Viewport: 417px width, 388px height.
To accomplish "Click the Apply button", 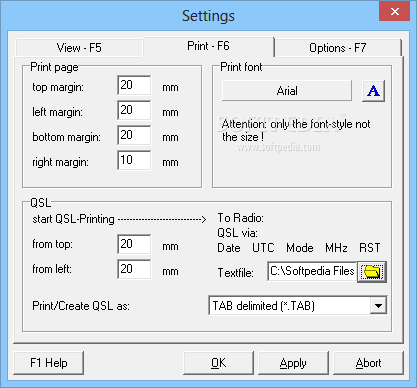I will pyautogui.click(x=293, y=363).
